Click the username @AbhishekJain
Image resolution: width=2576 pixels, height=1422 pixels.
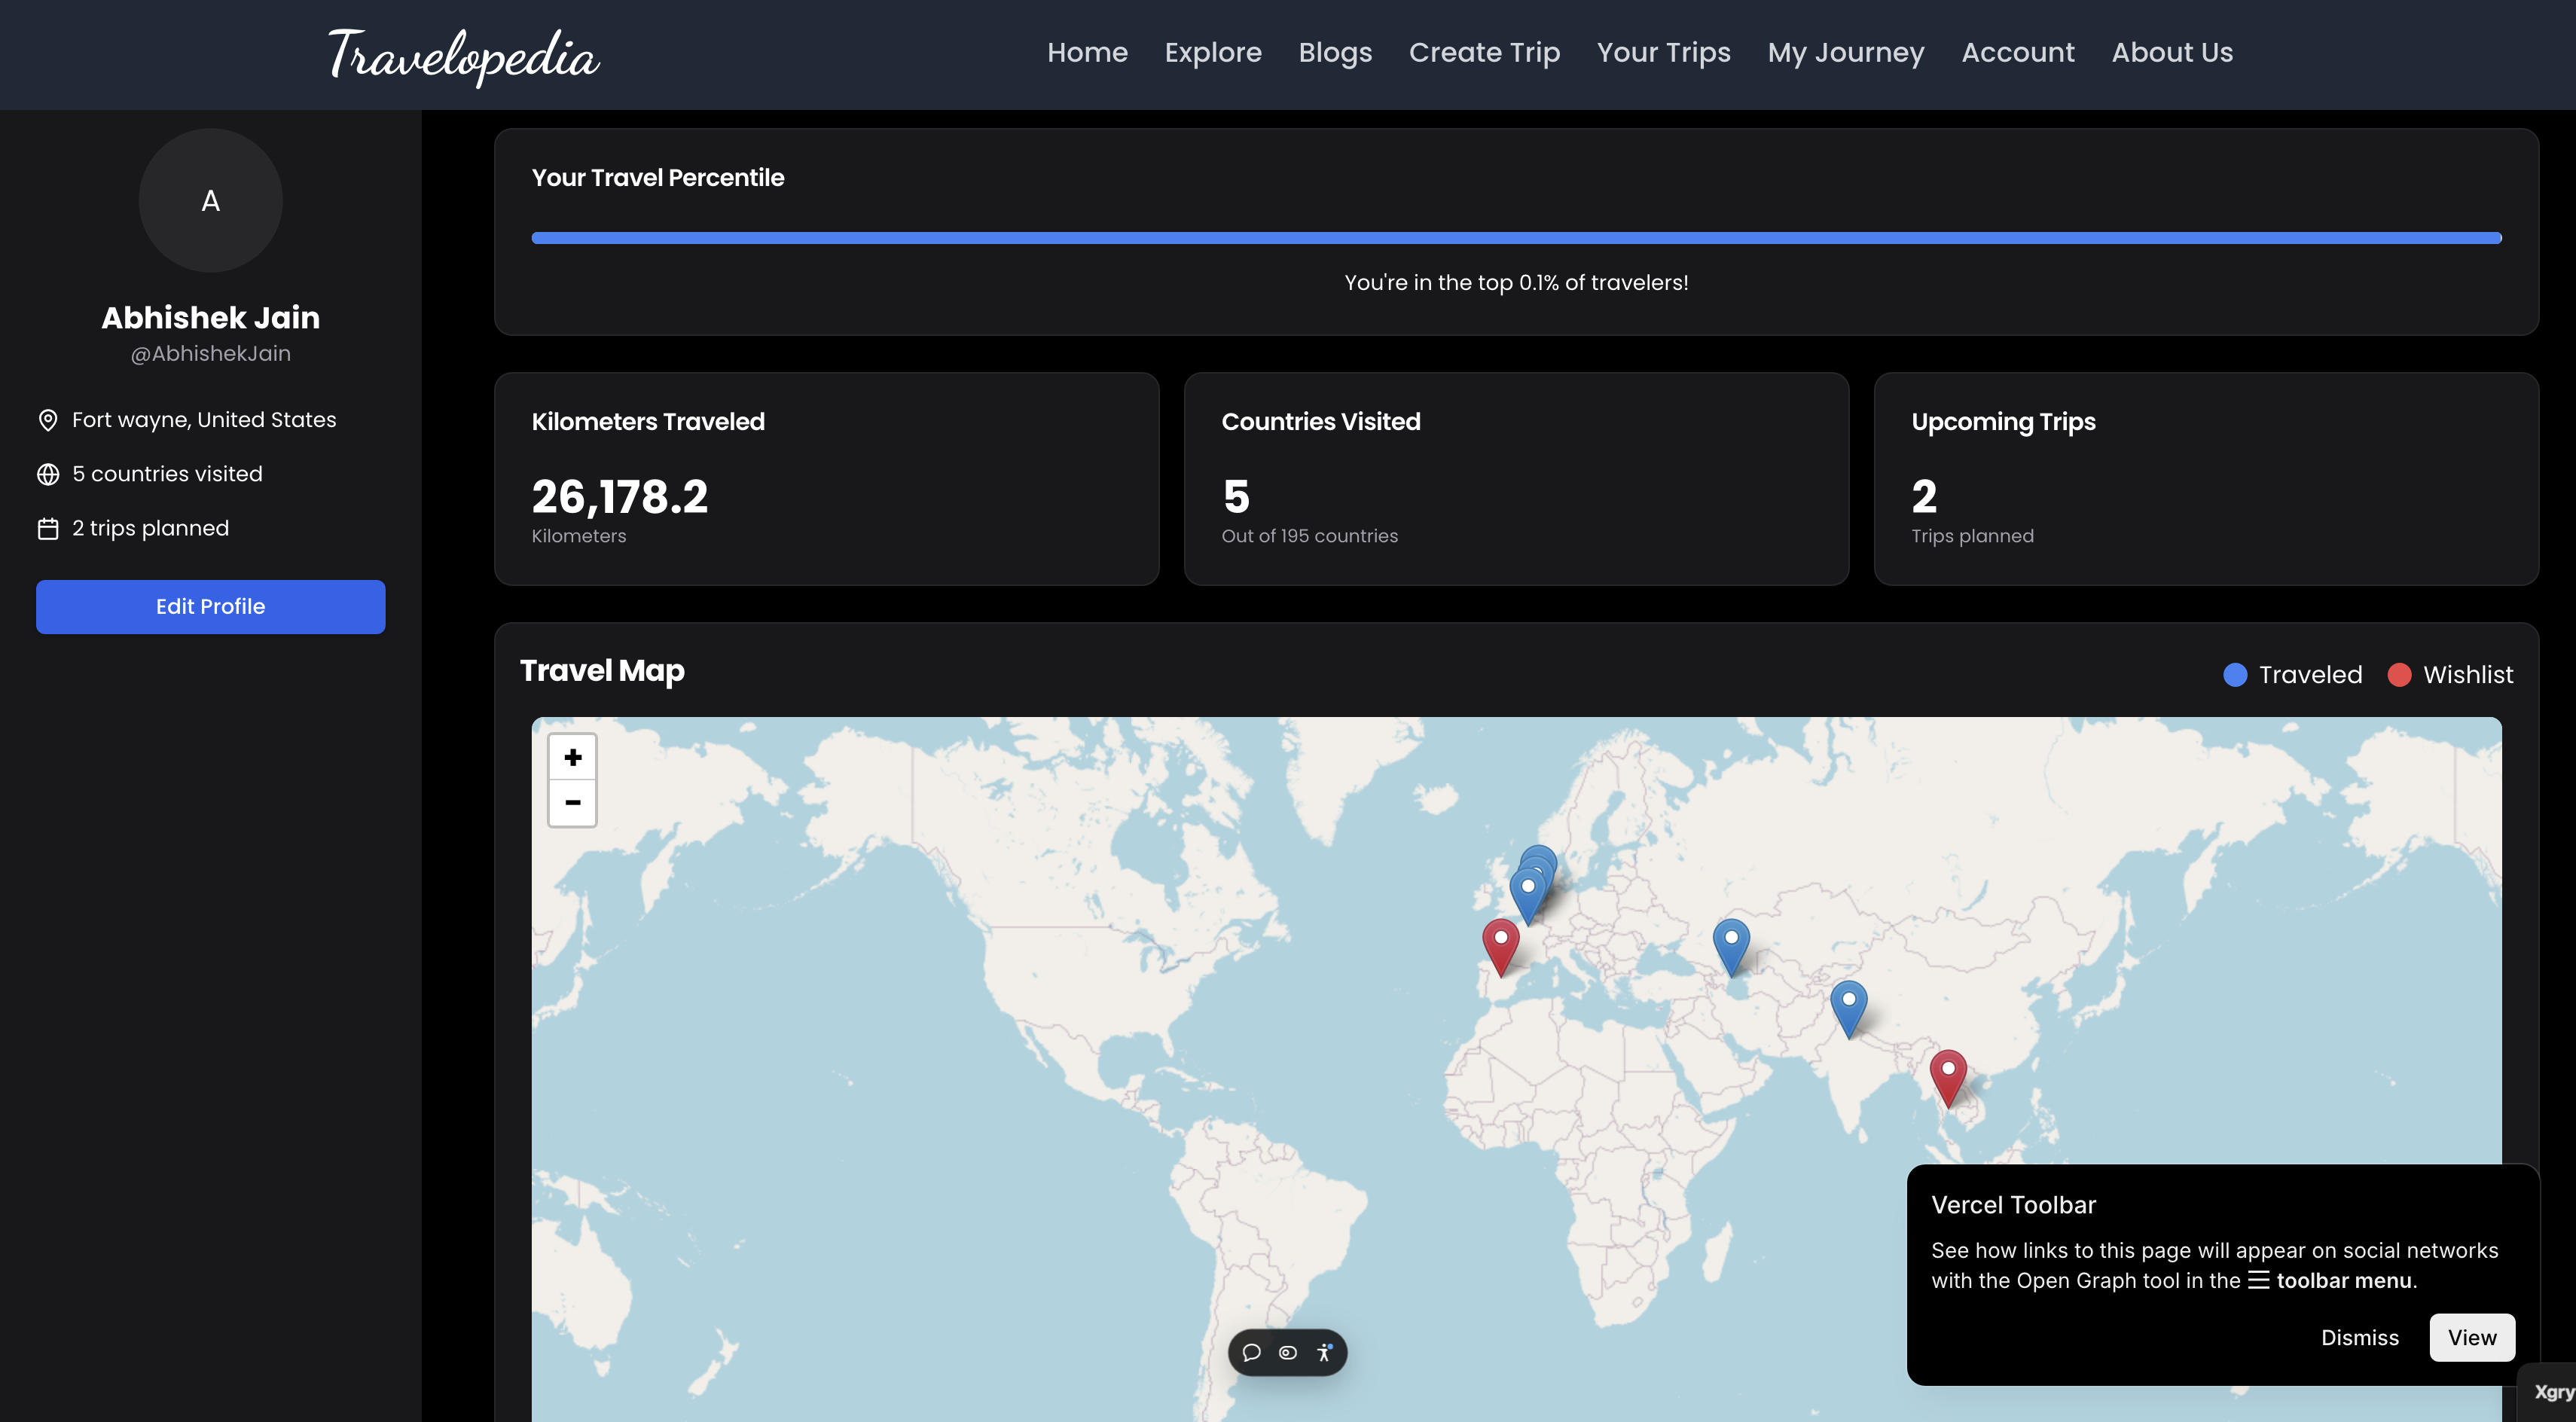210,354
